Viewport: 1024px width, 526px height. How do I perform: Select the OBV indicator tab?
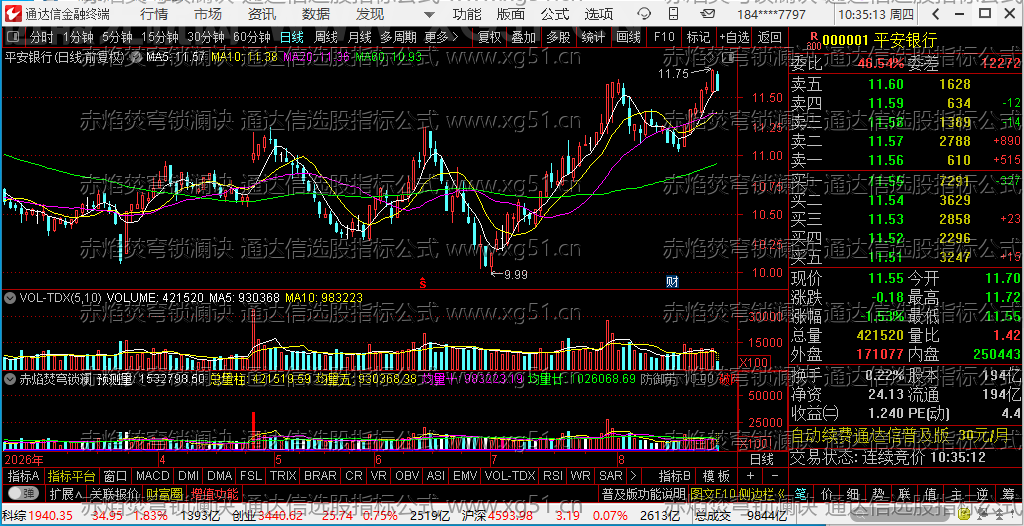click(408, 475)
